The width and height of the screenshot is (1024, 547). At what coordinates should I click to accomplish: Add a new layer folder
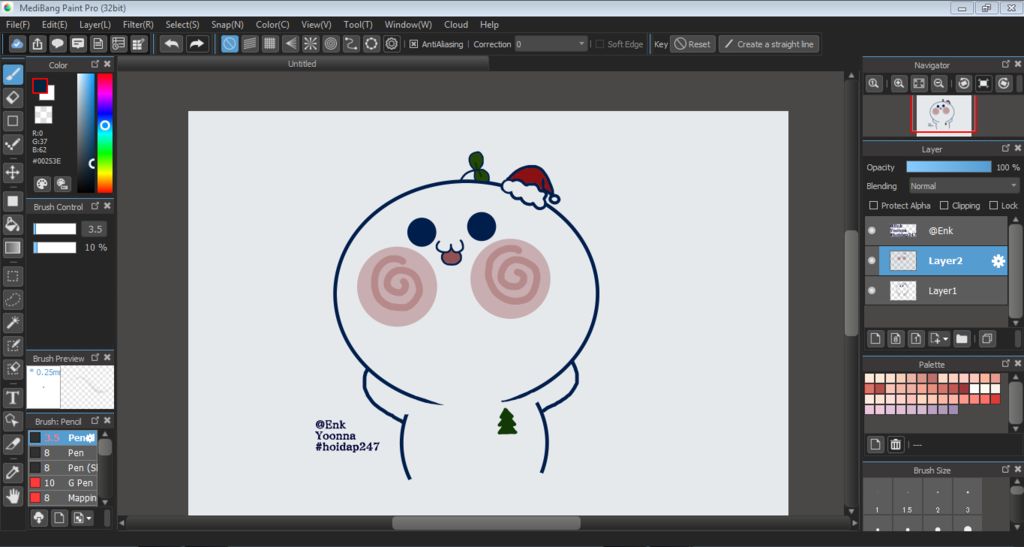(x=961, y=339)
